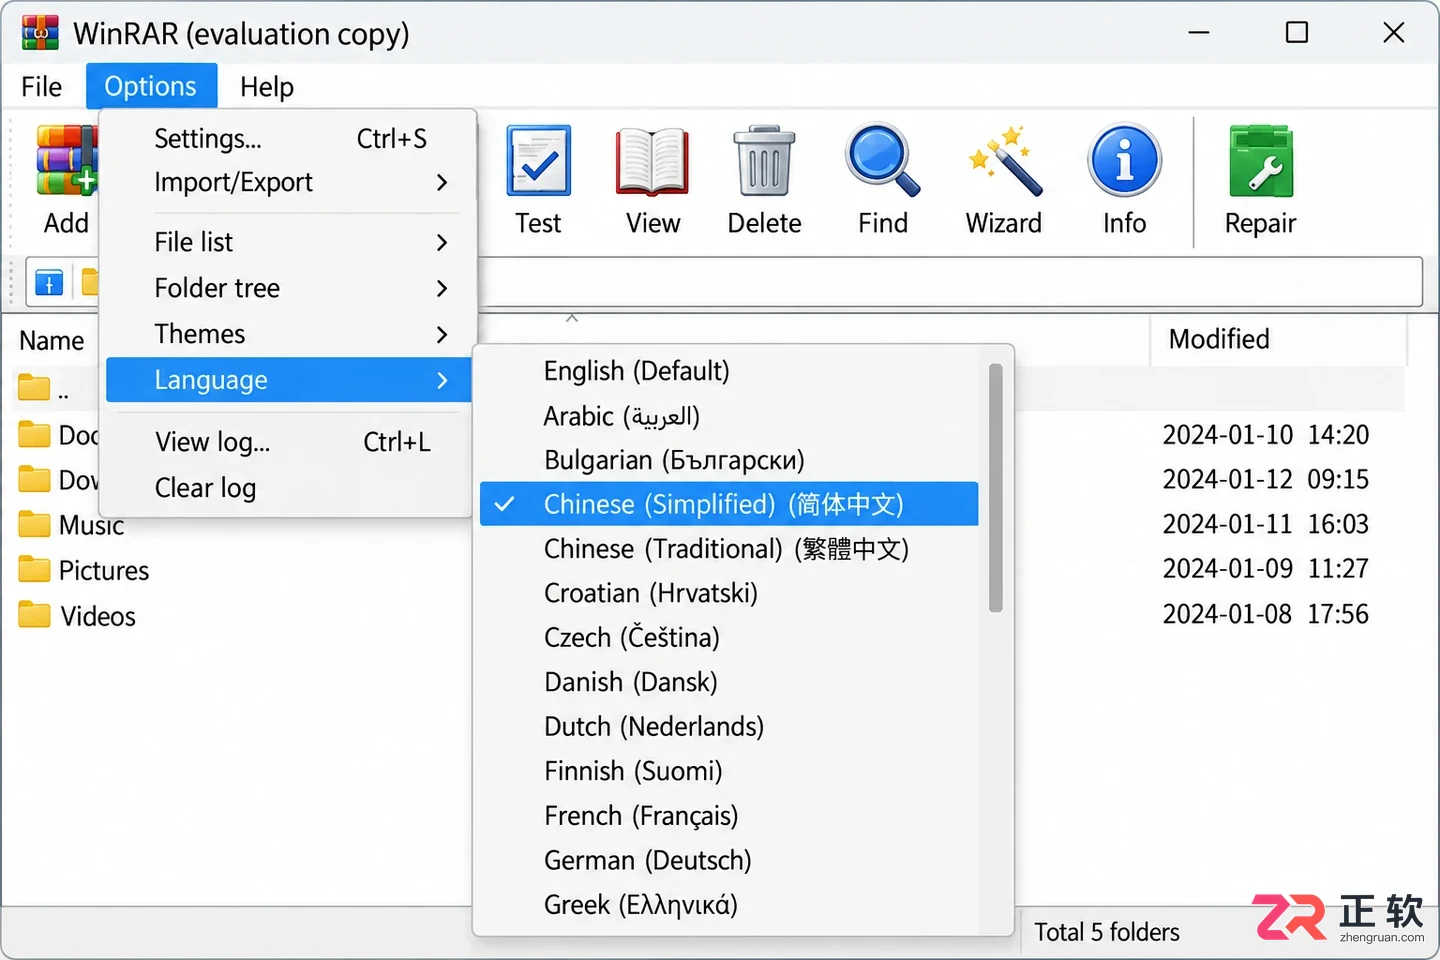The width and height of the screenshot is (1440, 960).
Task: Click the language list scrollbar thumb
Action: [x=995, y=487]
